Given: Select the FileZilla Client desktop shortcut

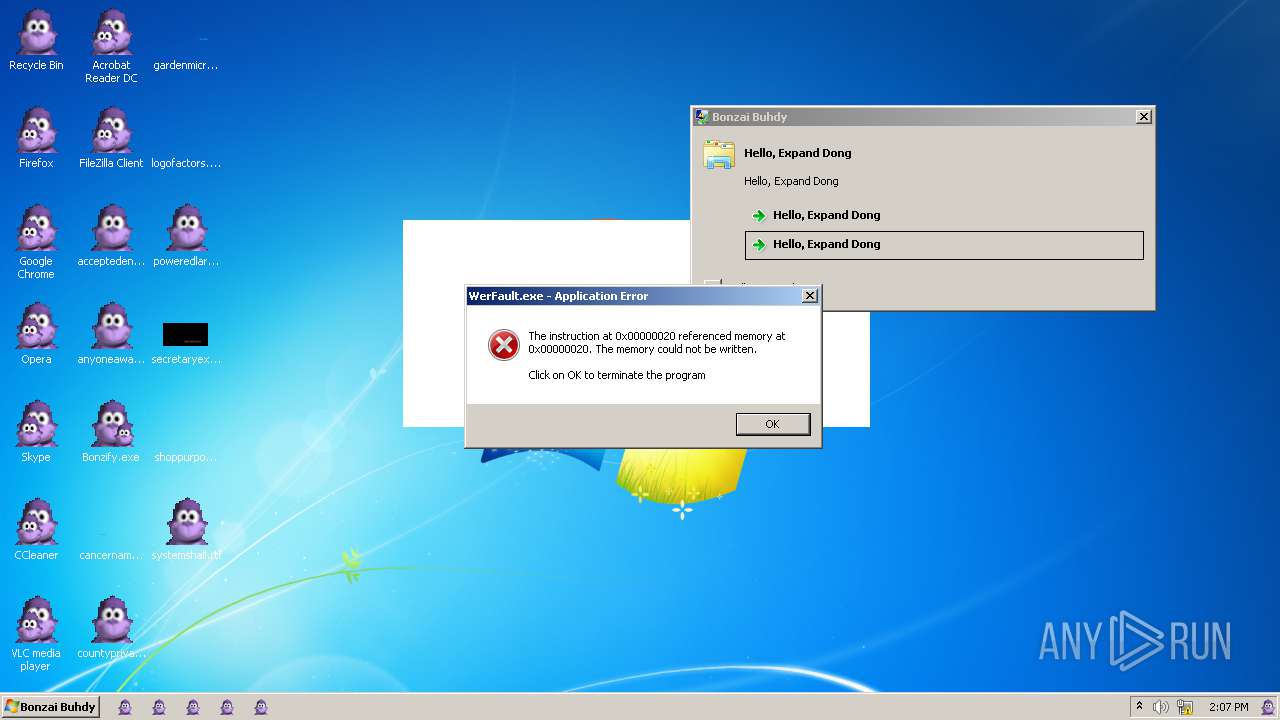Looking at the screenshot, I should pyautogui.click(x=111, y=138).
